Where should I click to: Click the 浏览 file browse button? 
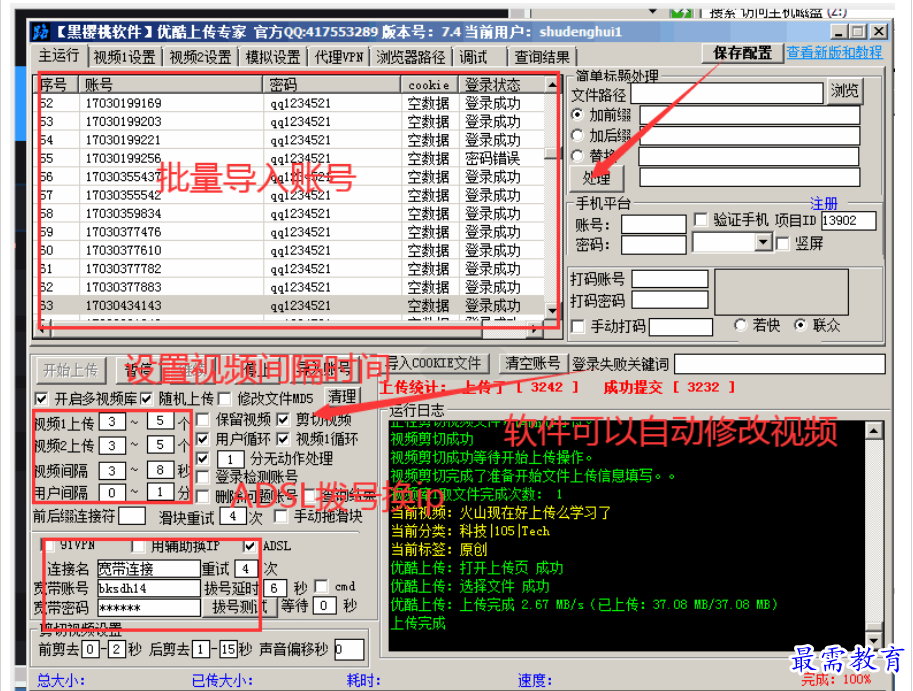(x=844, y=91)
